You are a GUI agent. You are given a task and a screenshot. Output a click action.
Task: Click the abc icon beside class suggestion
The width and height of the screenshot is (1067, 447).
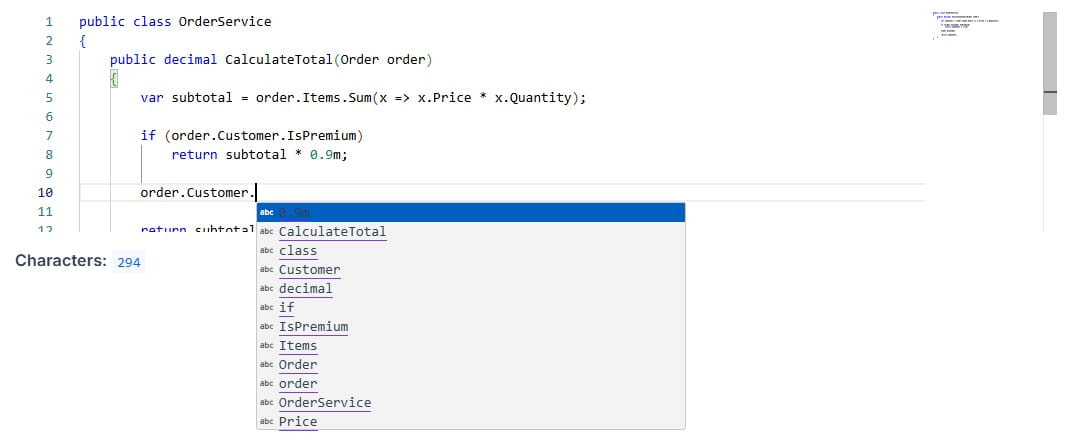[266, 250]
